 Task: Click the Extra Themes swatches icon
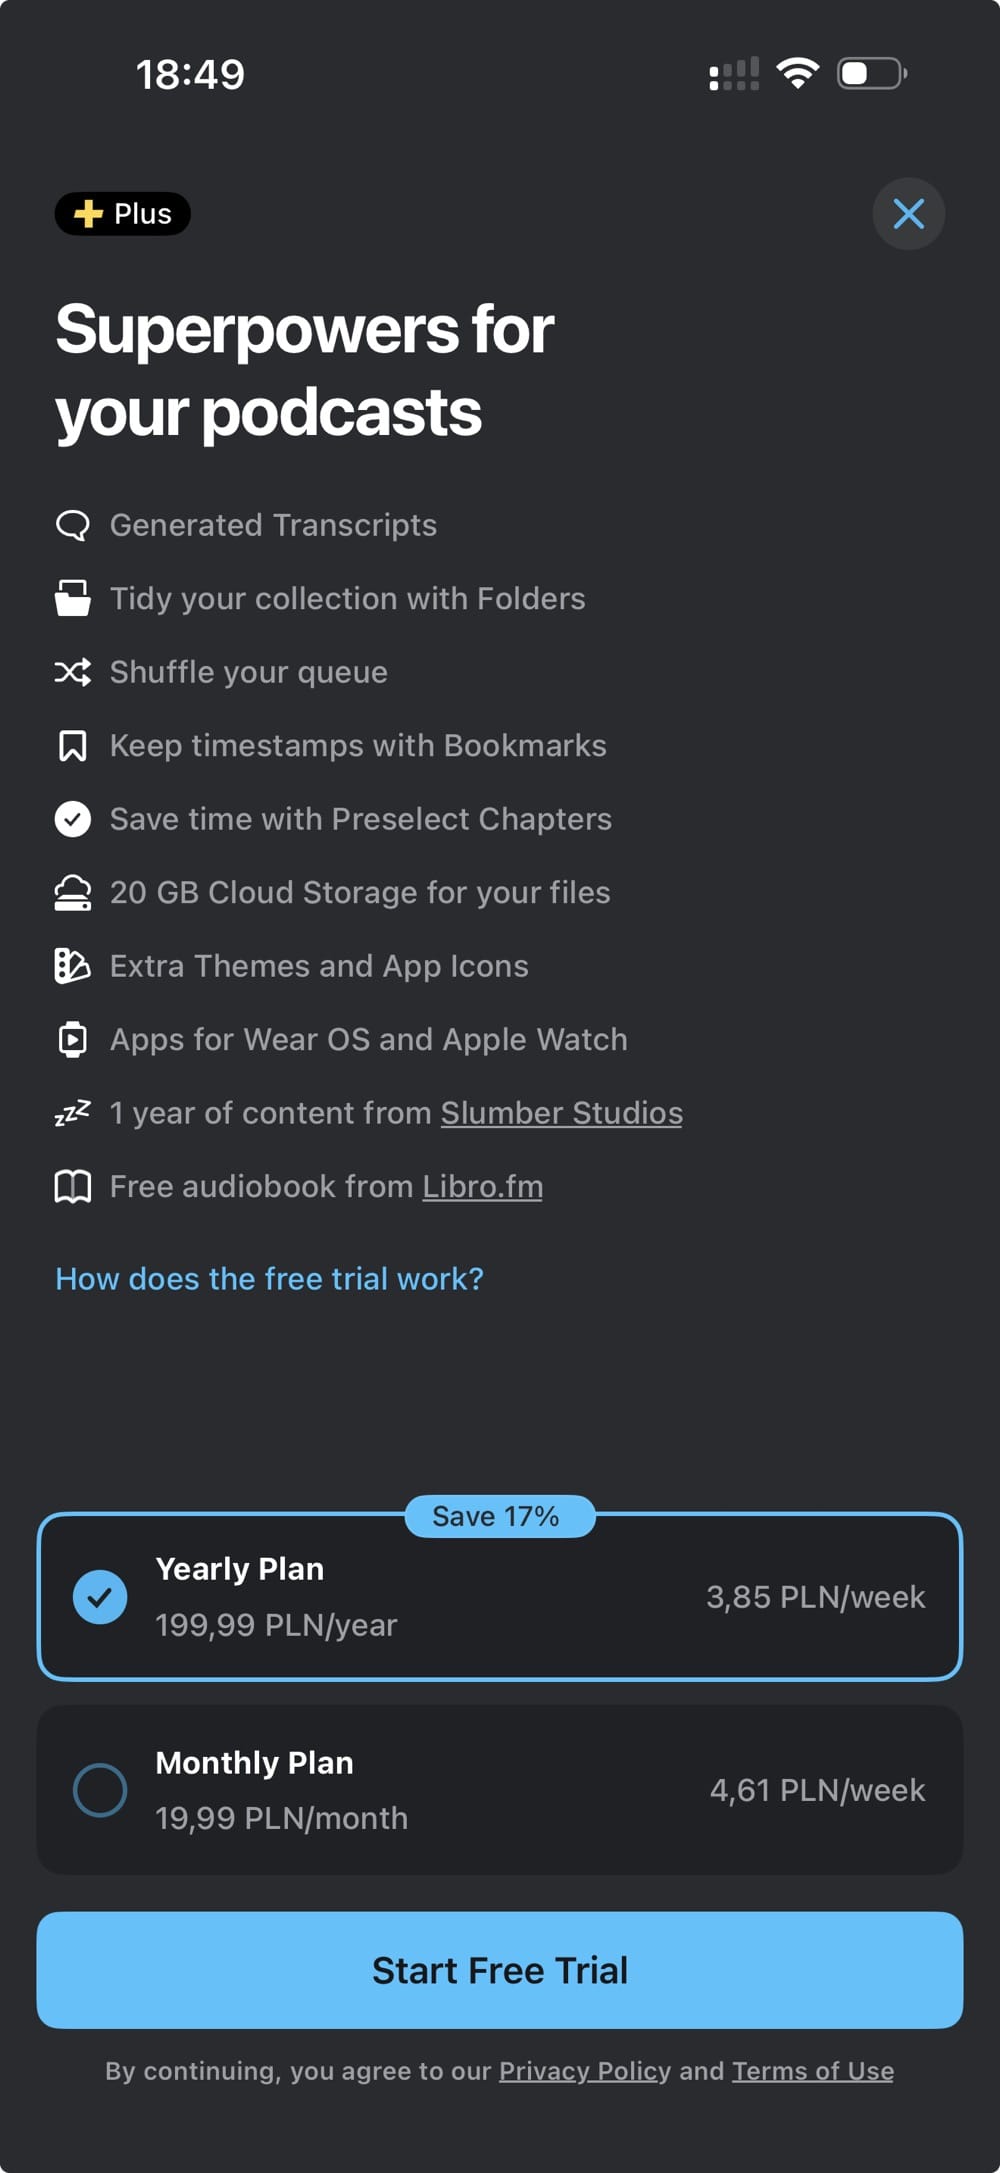72,965
